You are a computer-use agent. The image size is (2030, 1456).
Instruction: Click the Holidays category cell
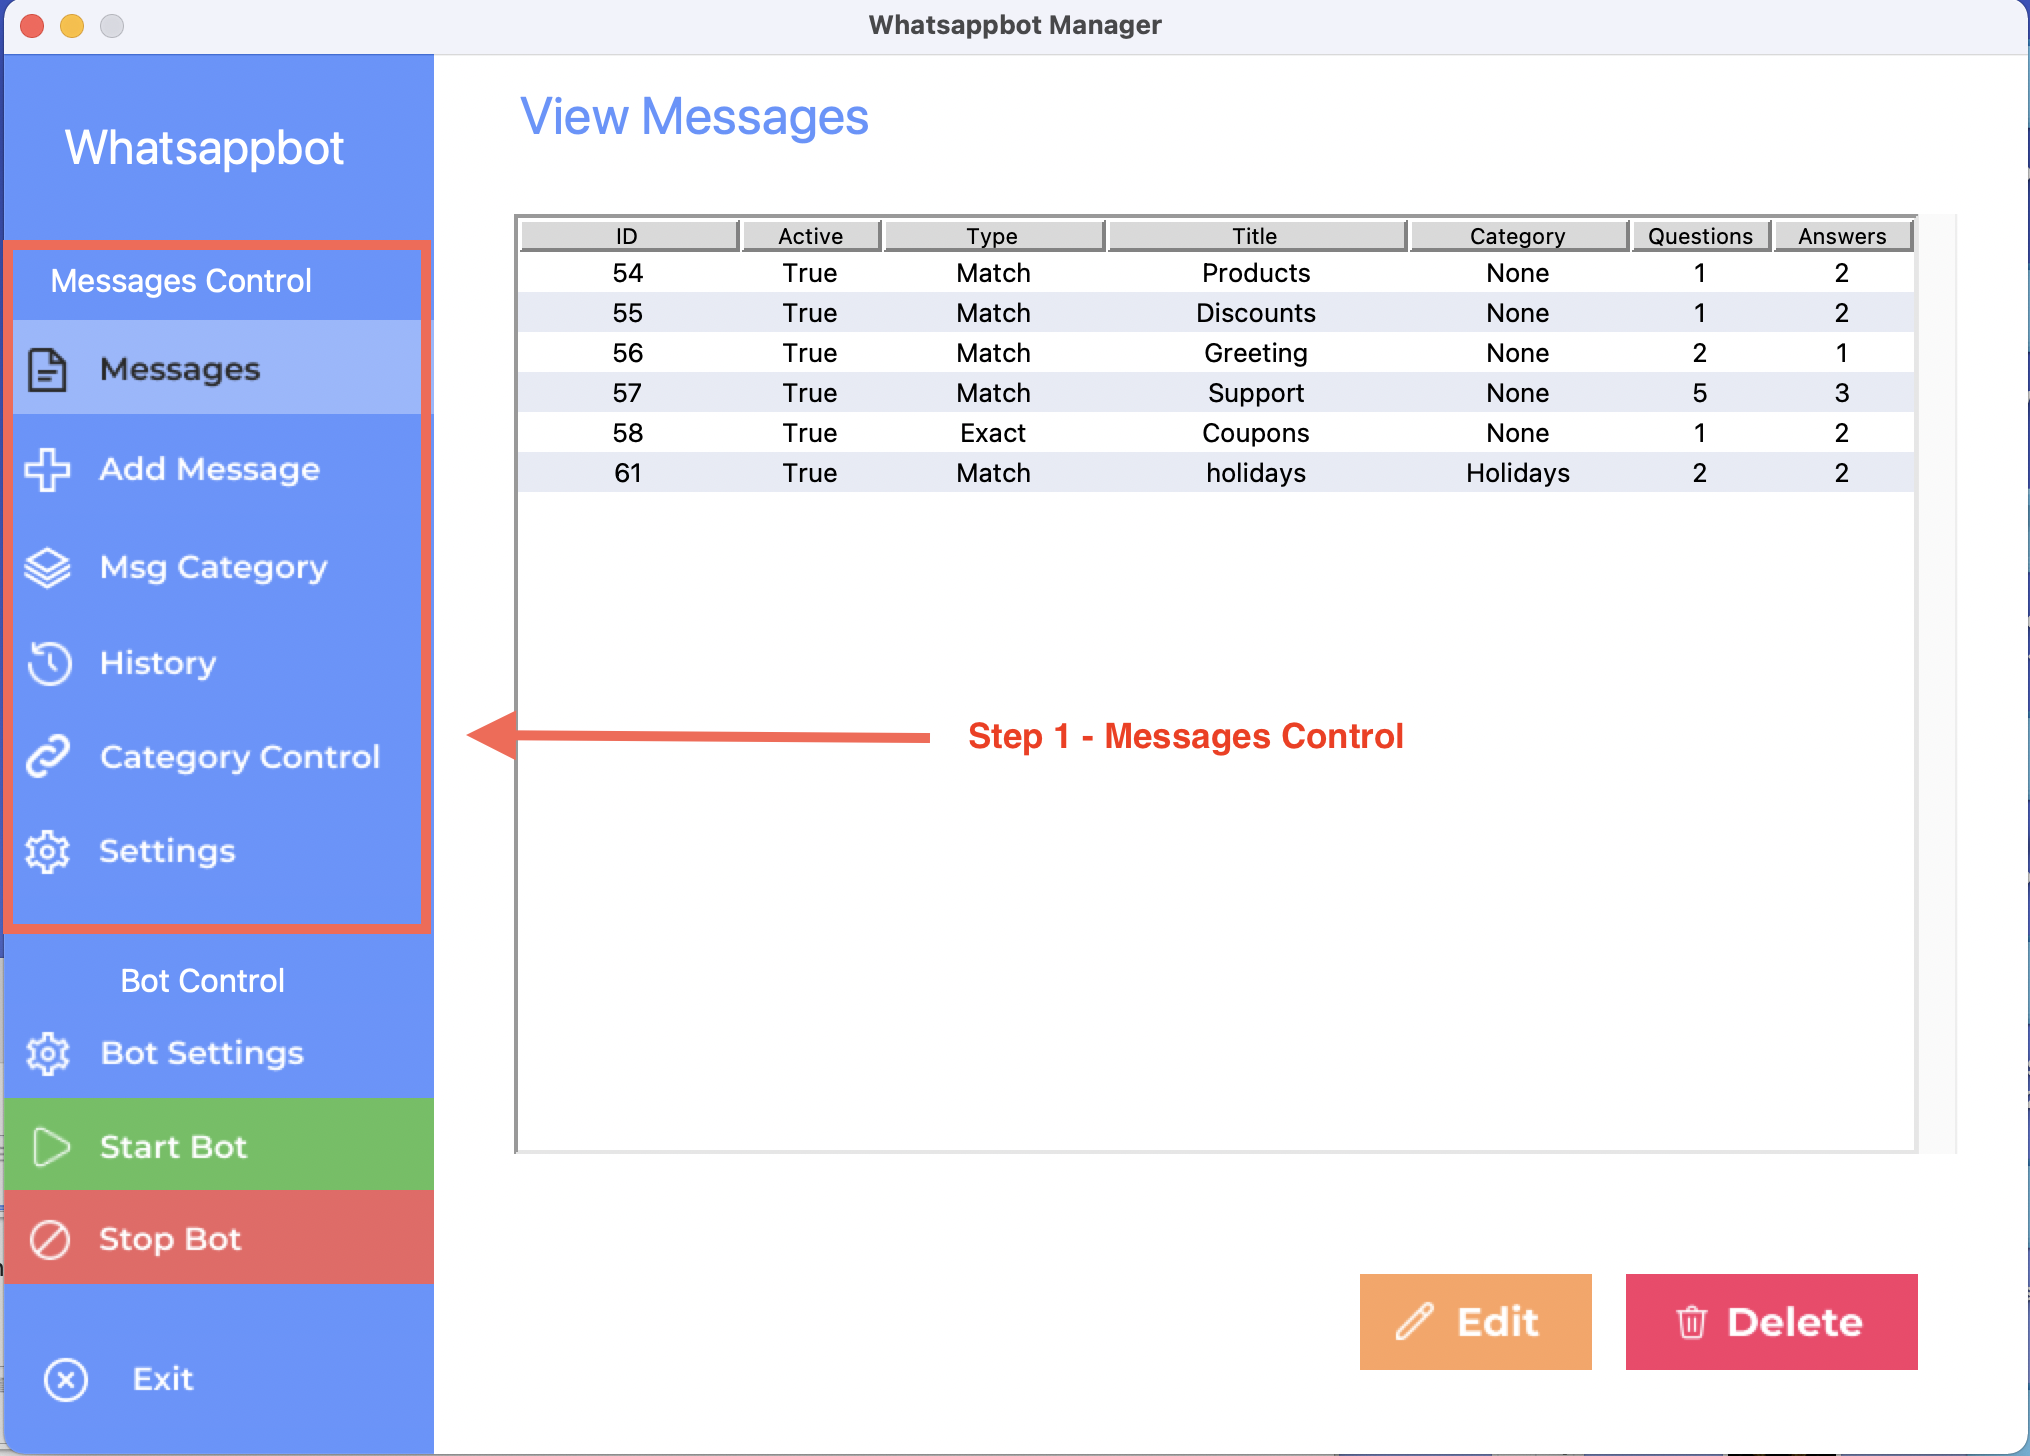[1518, 473]
